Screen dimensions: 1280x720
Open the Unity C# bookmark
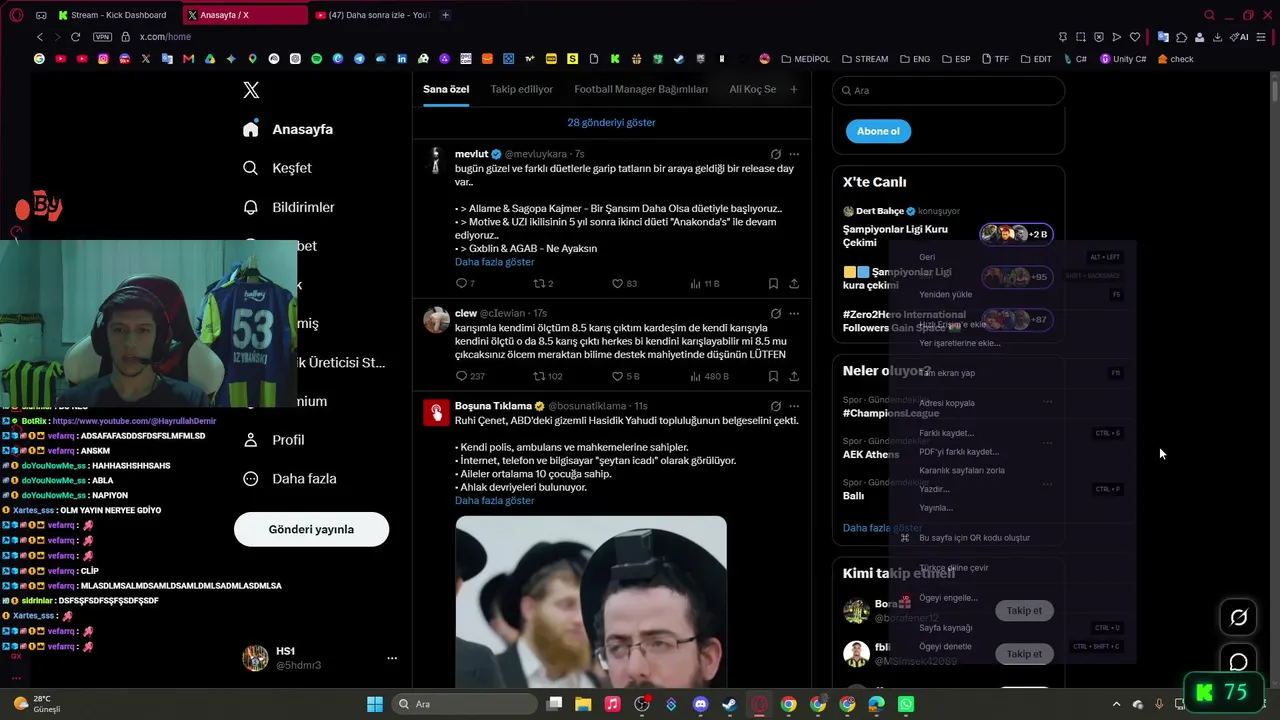coord(1123,59)
